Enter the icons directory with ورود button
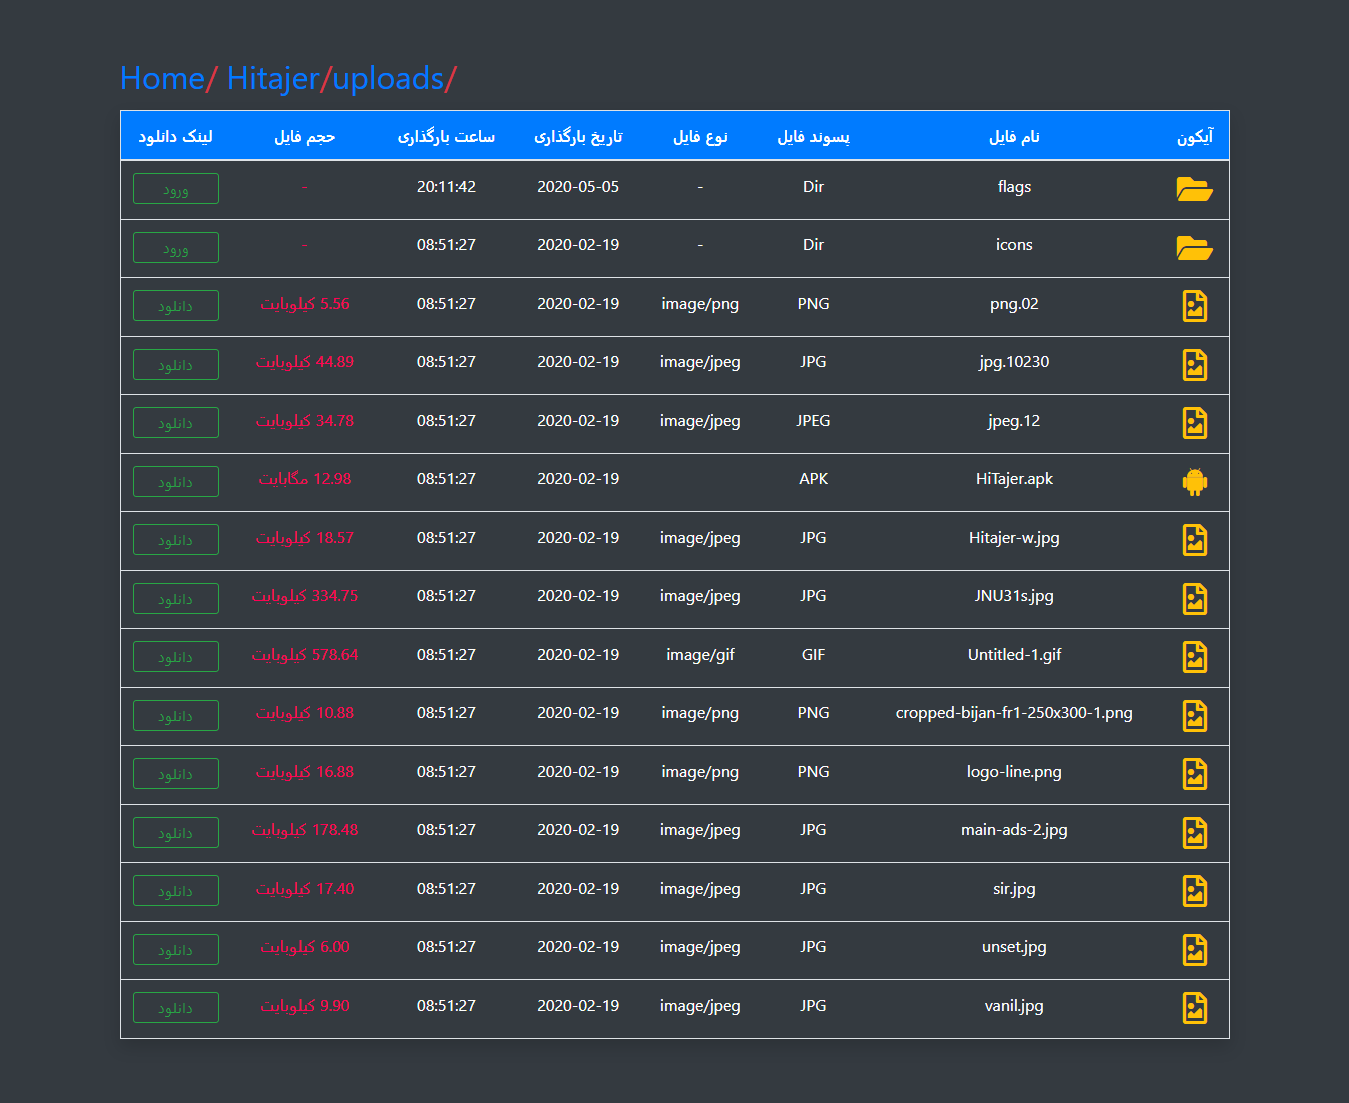 click(176, 248)
